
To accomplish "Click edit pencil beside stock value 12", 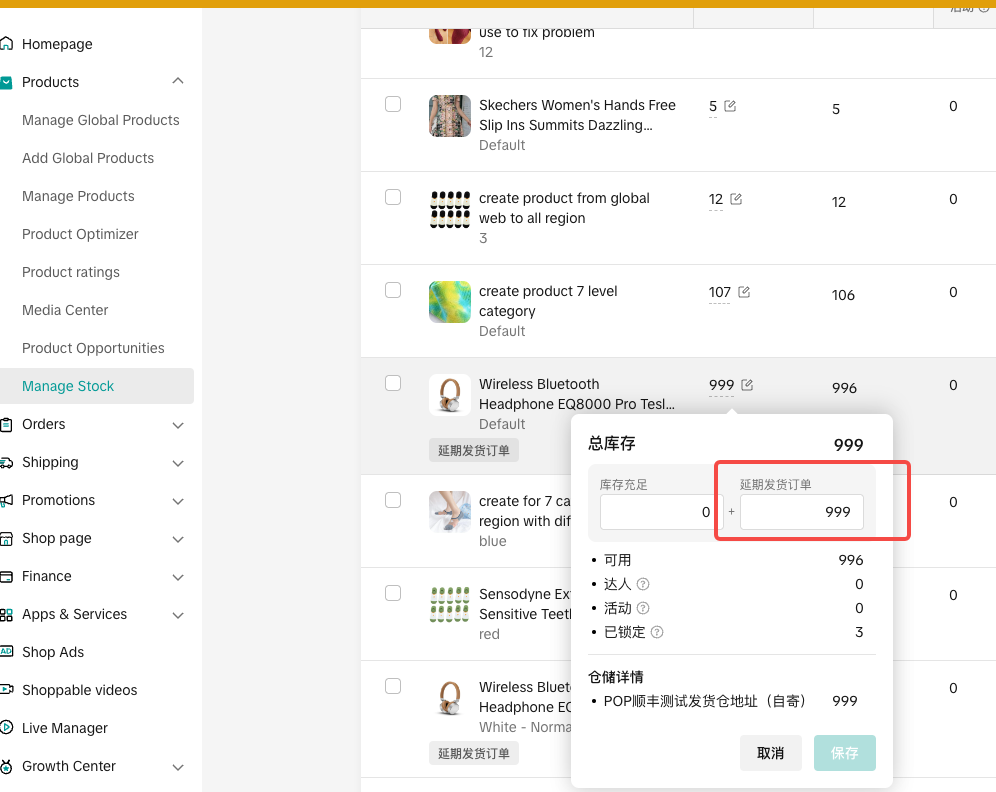I will coord(736,199).
